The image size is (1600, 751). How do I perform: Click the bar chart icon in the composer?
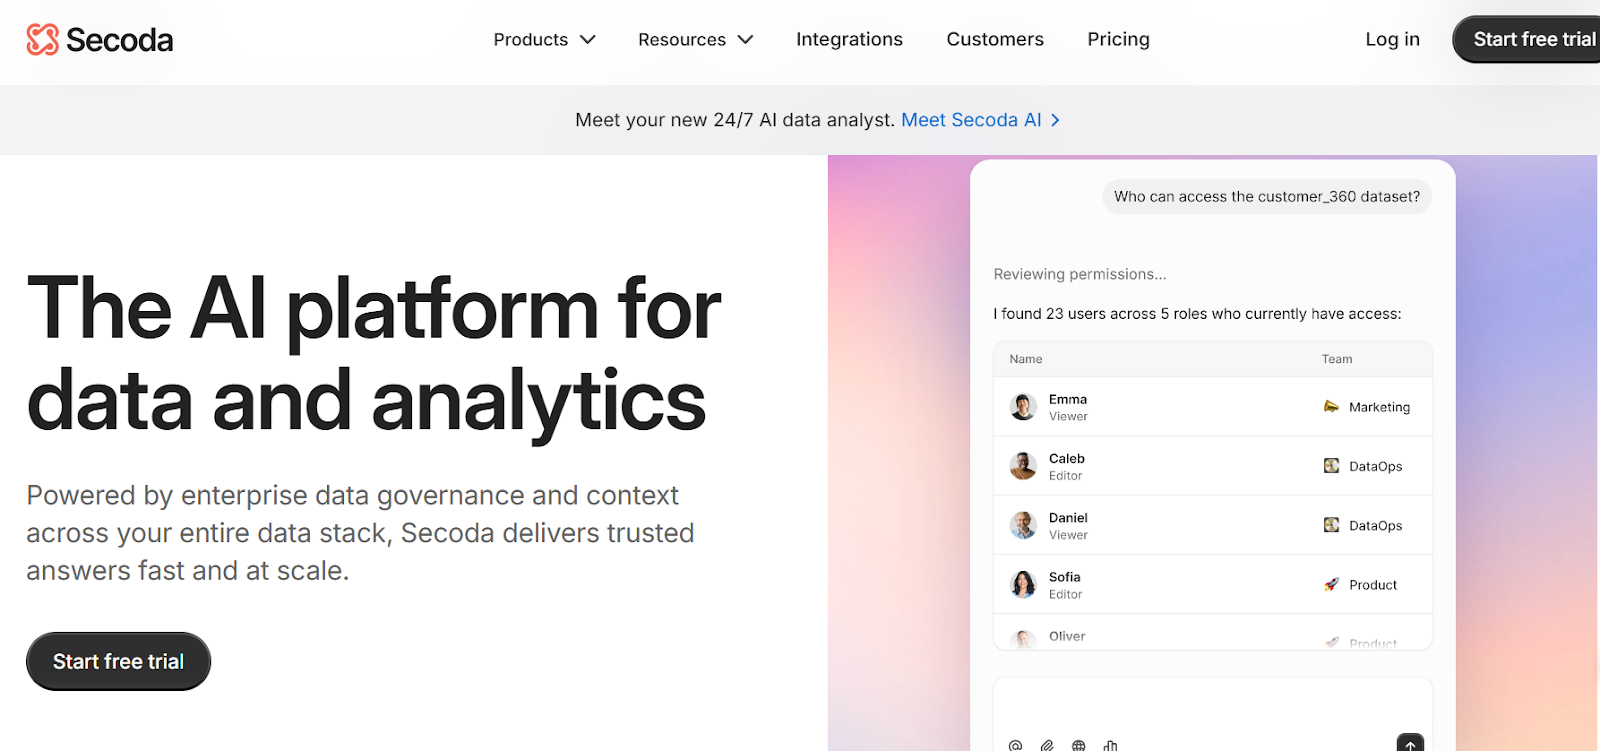(1110, 744)
